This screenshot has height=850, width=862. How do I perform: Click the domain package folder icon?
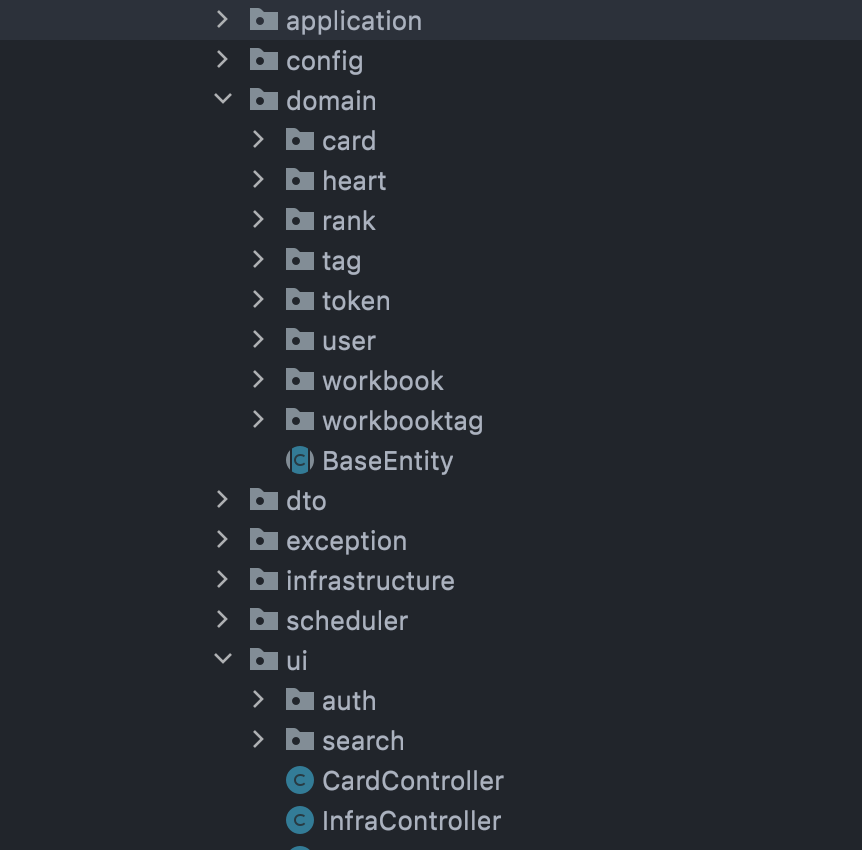click(x=264, y=100)
